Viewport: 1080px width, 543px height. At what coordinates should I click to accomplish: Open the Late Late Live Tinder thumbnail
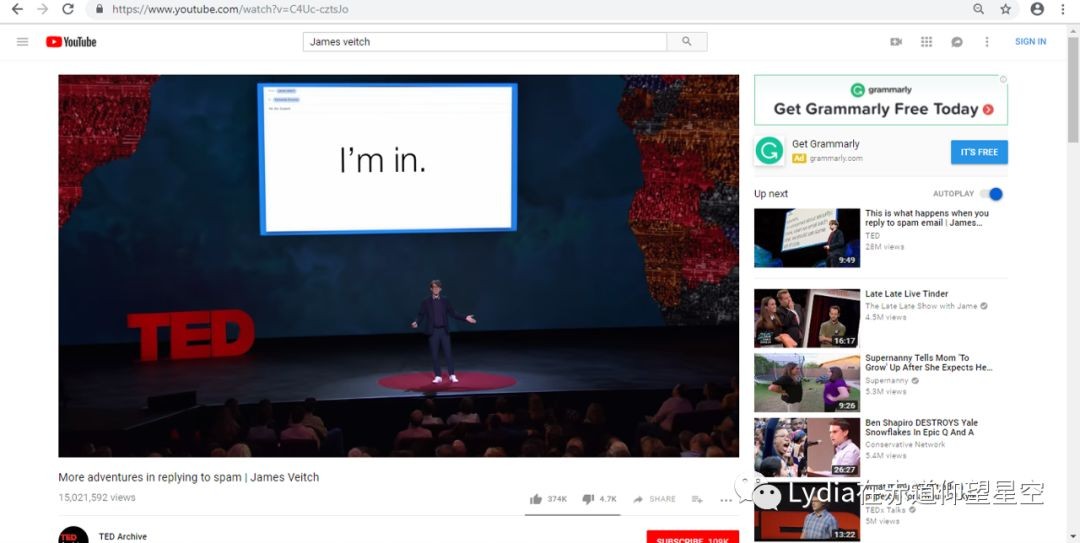[x=806, y=318]
